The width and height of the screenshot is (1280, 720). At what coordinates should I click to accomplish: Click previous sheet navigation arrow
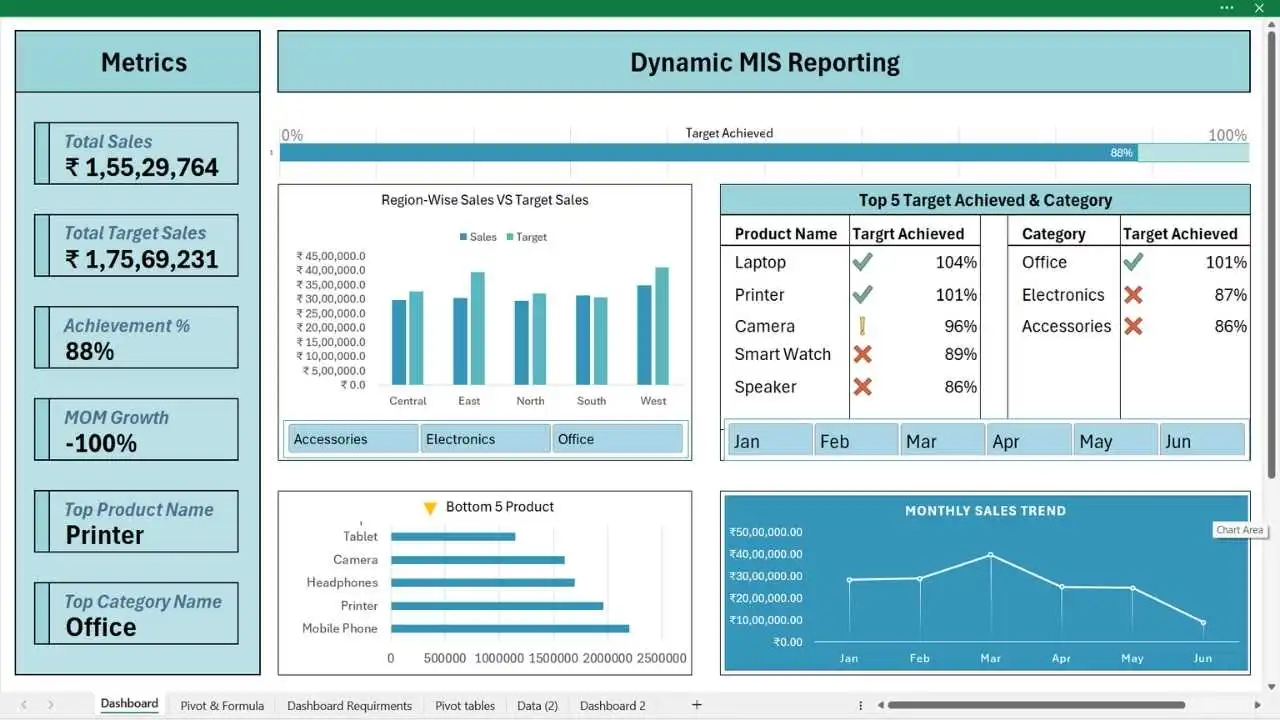click(x=24, y=705)
